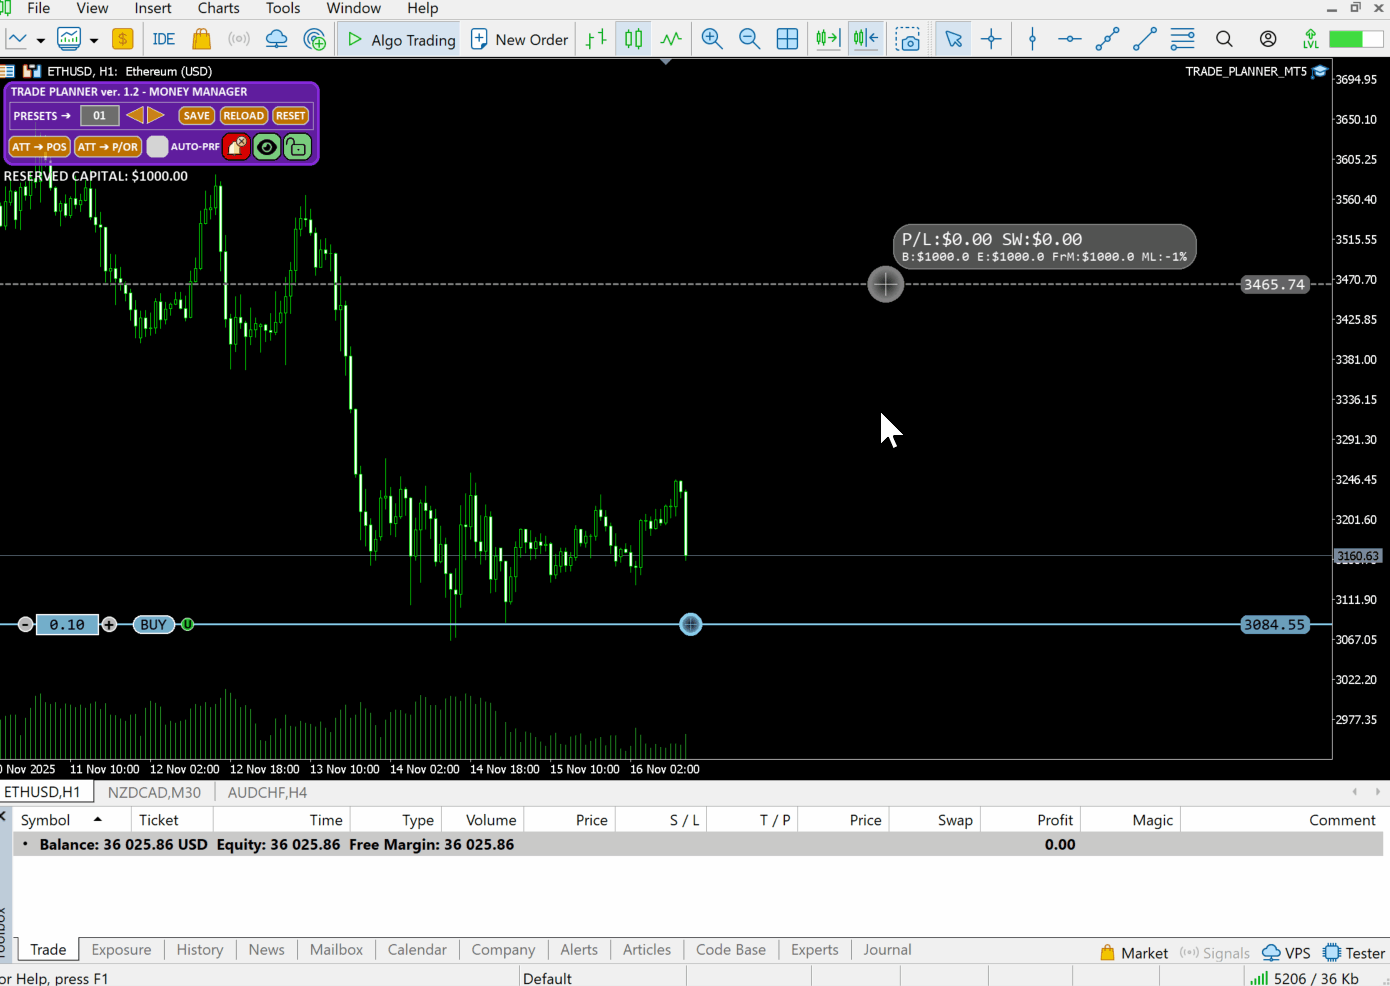Screen dimensions: 1390x986
Task: Click the New Order button
Action: pyautogui.click(x=520, y=39)
